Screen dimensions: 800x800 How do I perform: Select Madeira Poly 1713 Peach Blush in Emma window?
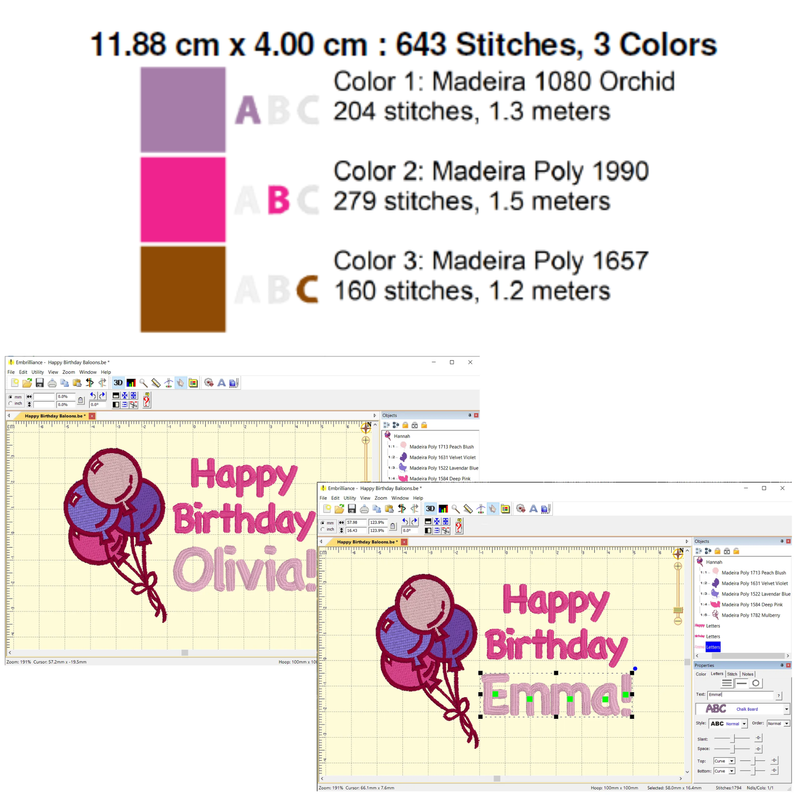tap(754, 572)
